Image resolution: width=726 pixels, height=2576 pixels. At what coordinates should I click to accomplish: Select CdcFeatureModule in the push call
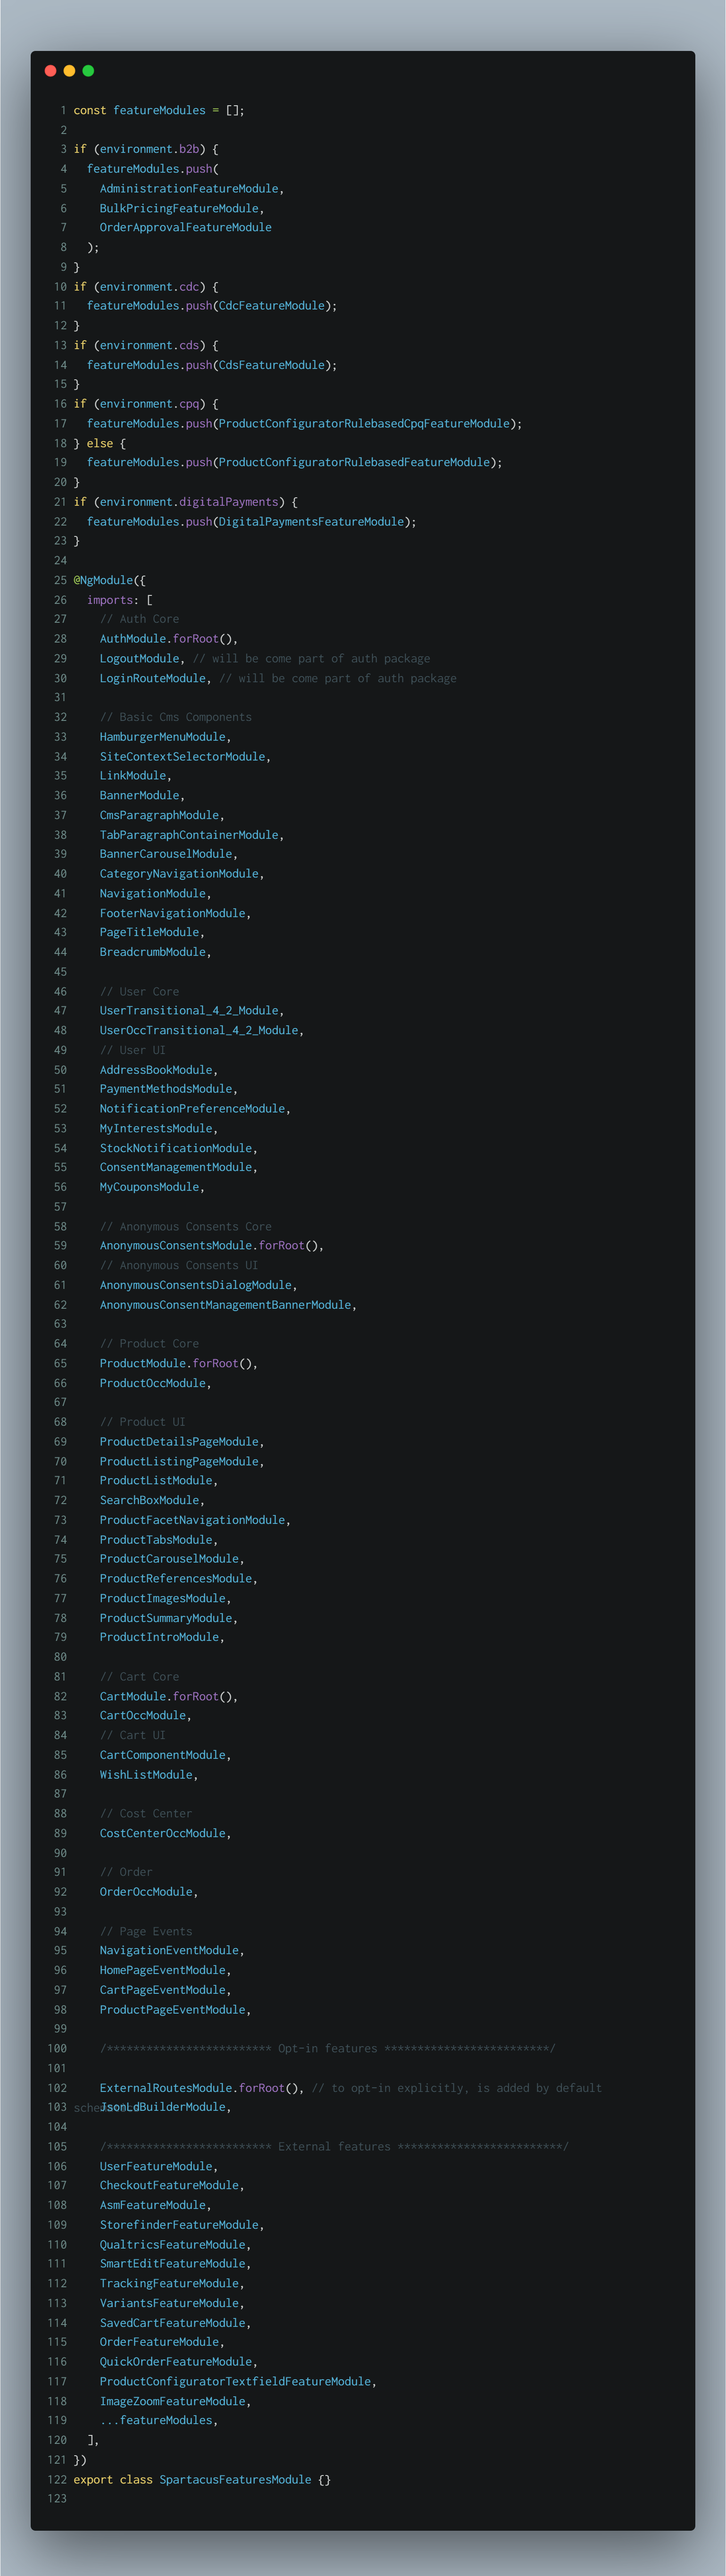coord(272,306)
